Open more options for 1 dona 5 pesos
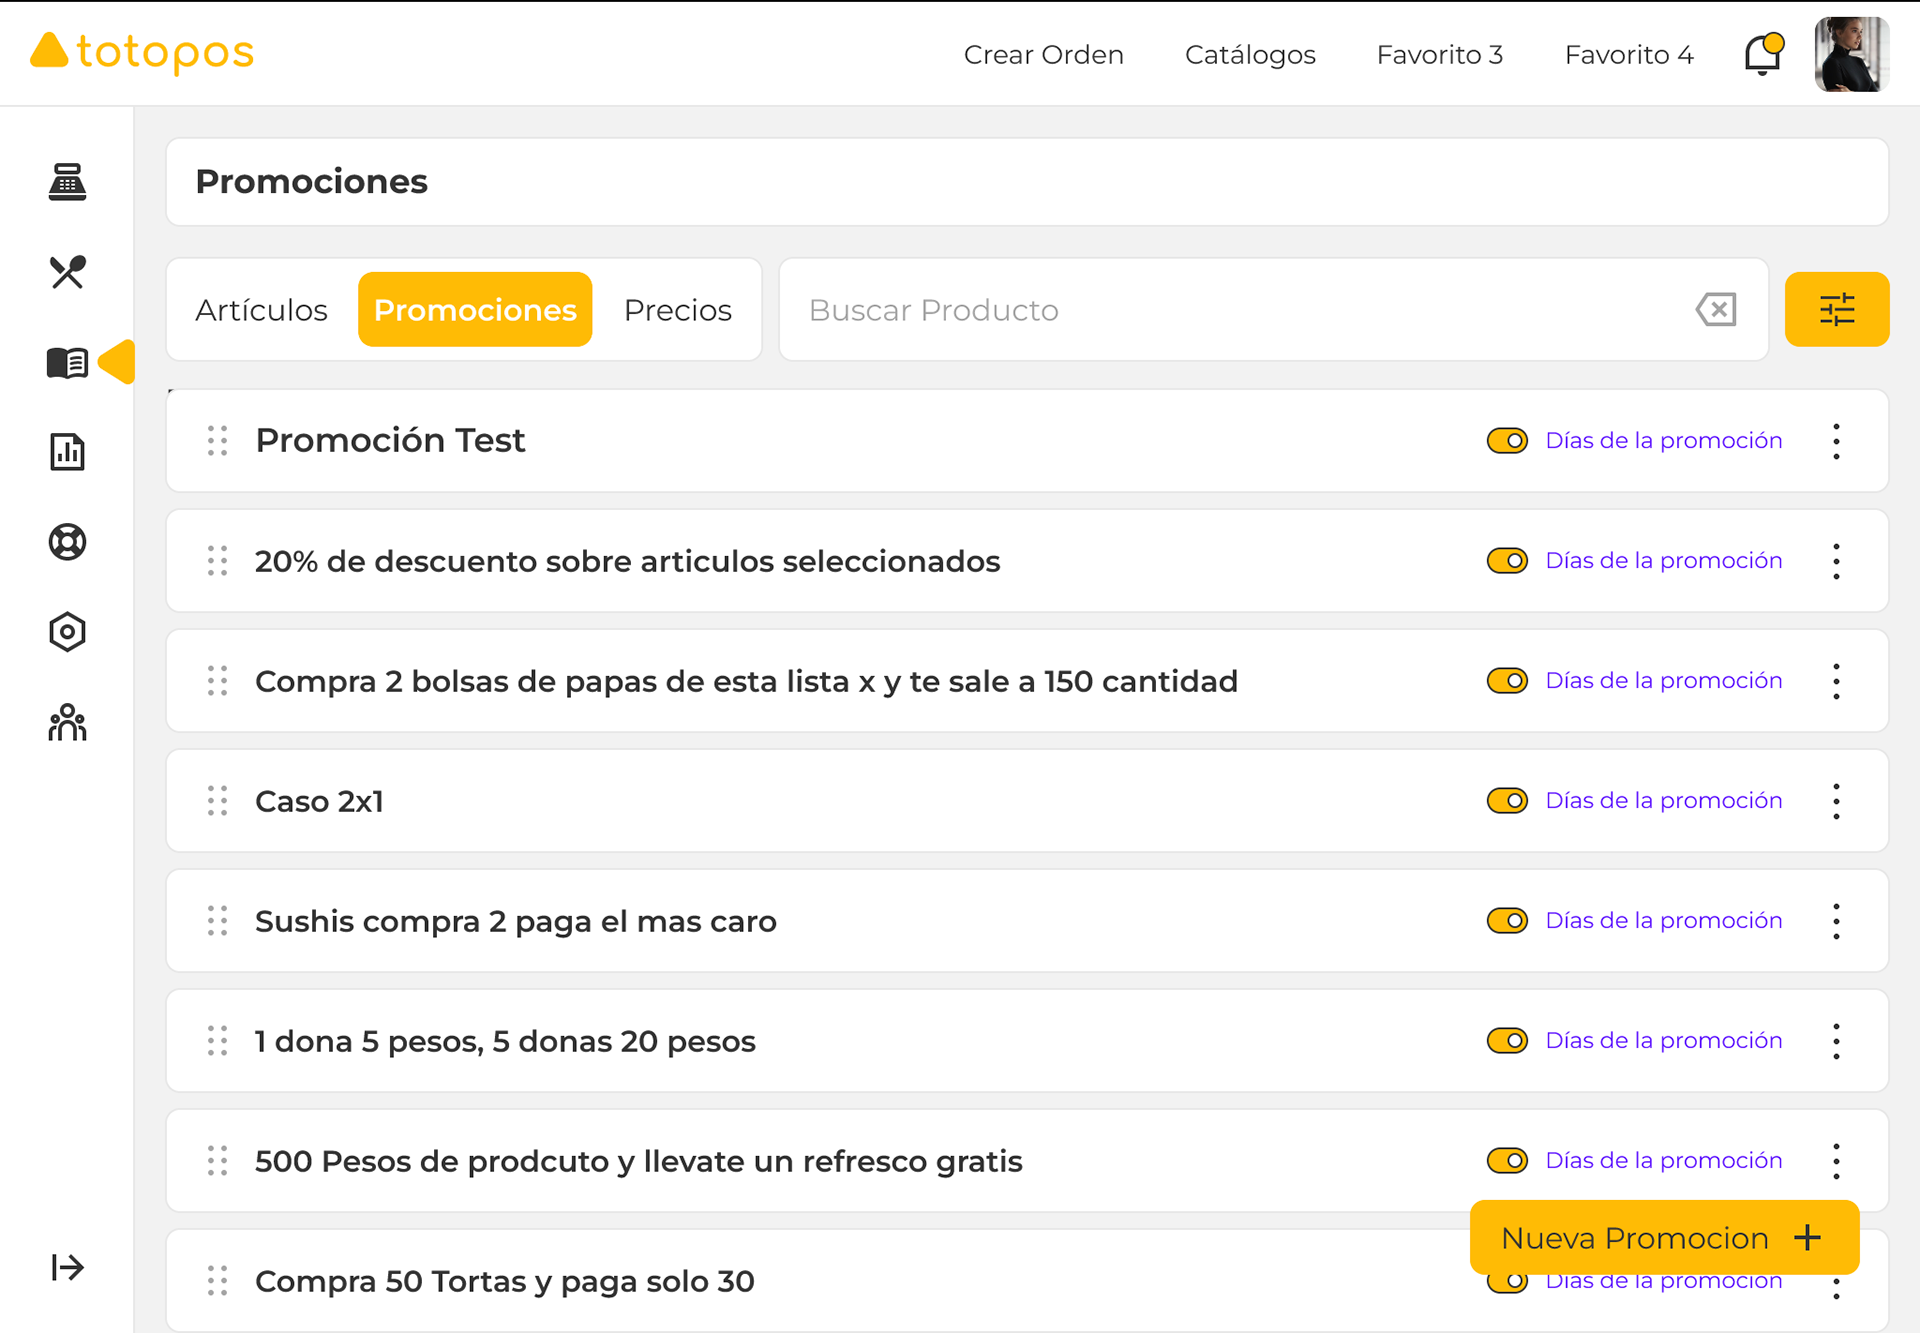Viewport: 1920px width, 1333px height. (x=1836, y=1041)
